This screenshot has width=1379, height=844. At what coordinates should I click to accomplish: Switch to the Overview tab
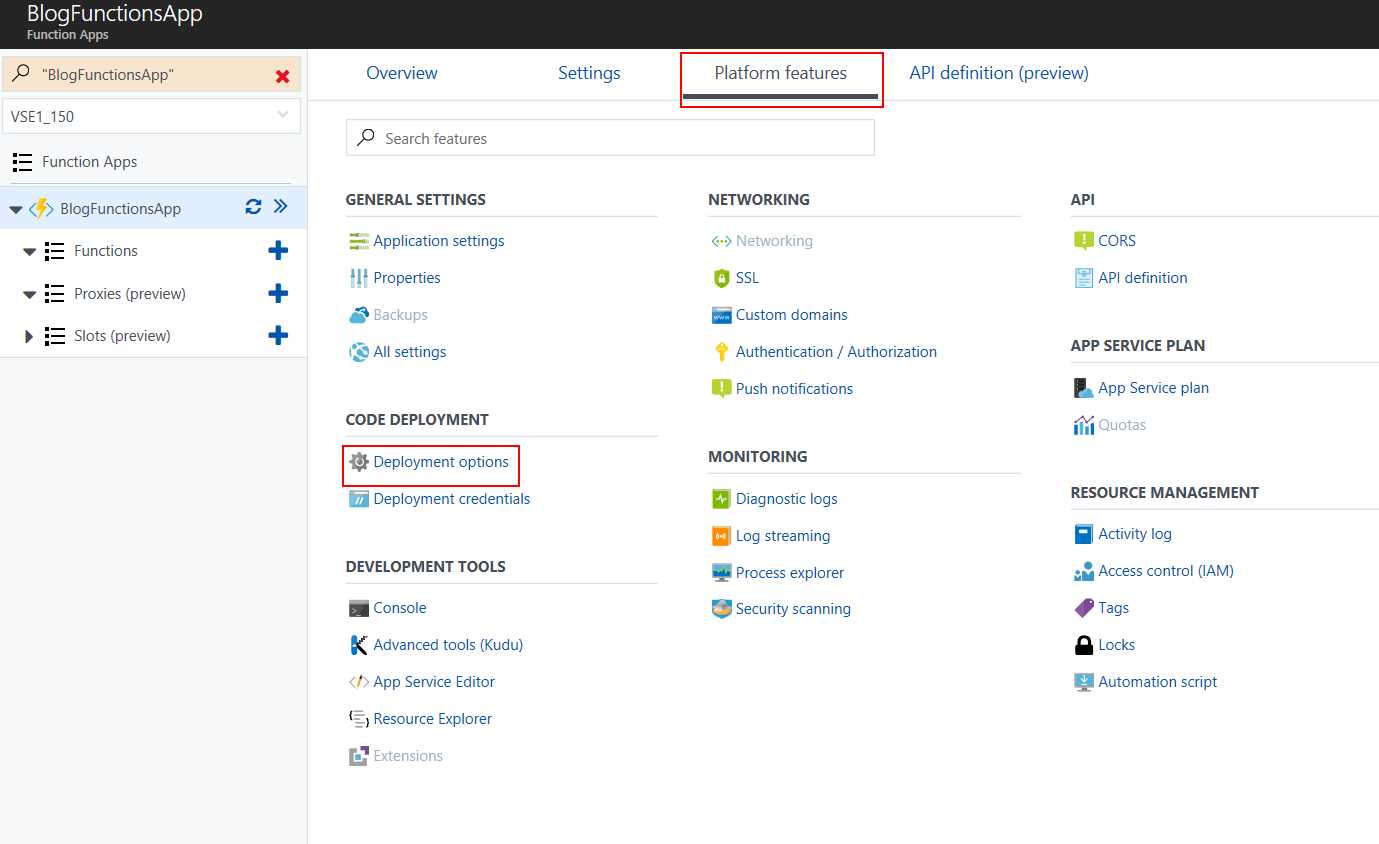(x=401, y=73)
